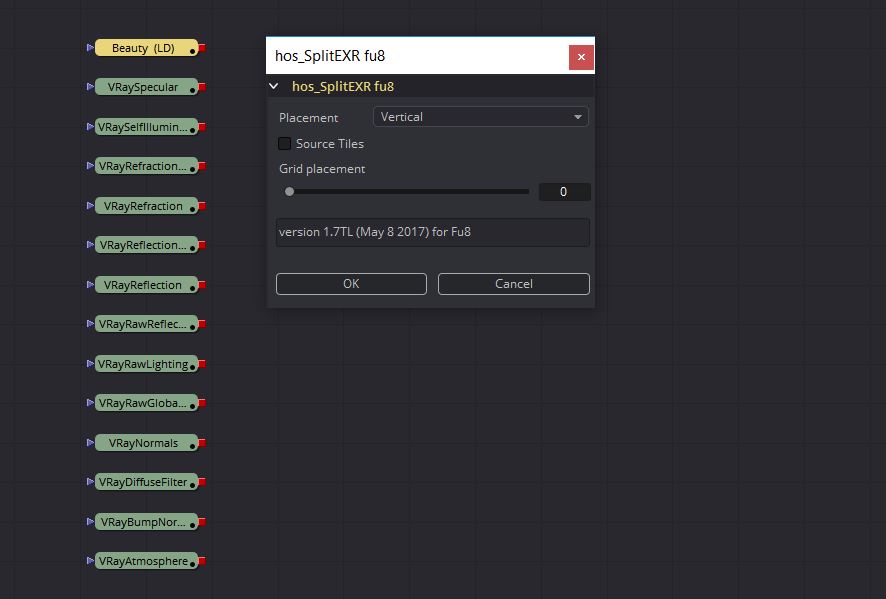
Task: Click blue input arrow of VRaySpecular node
Action: tap(90, 86)
